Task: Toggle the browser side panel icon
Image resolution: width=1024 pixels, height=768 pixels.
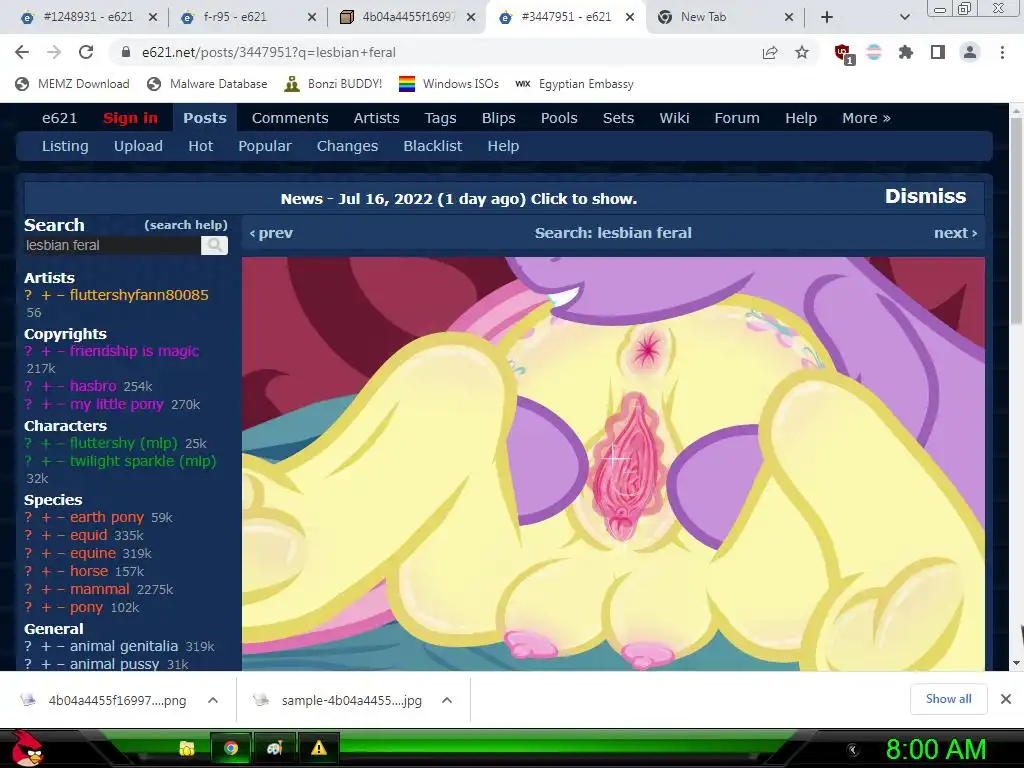Action: (938, 52)
